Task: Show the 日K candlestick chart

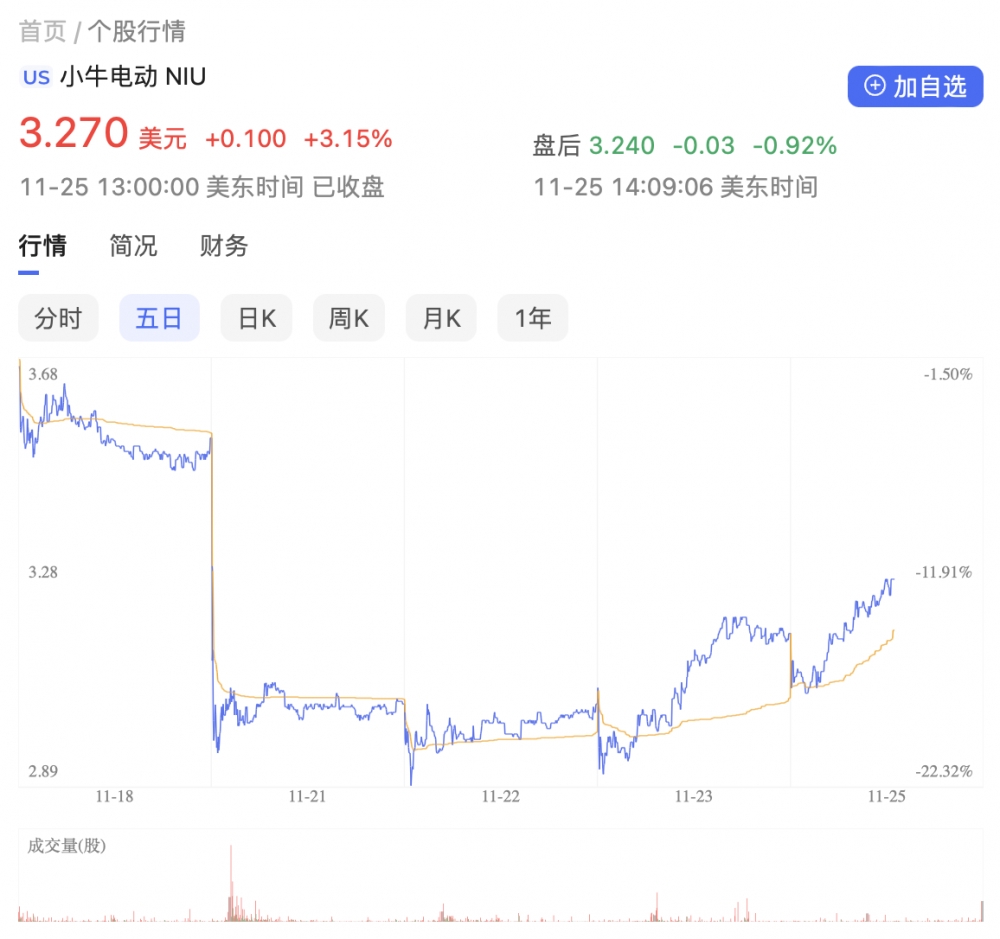Action: coord(256,319)
